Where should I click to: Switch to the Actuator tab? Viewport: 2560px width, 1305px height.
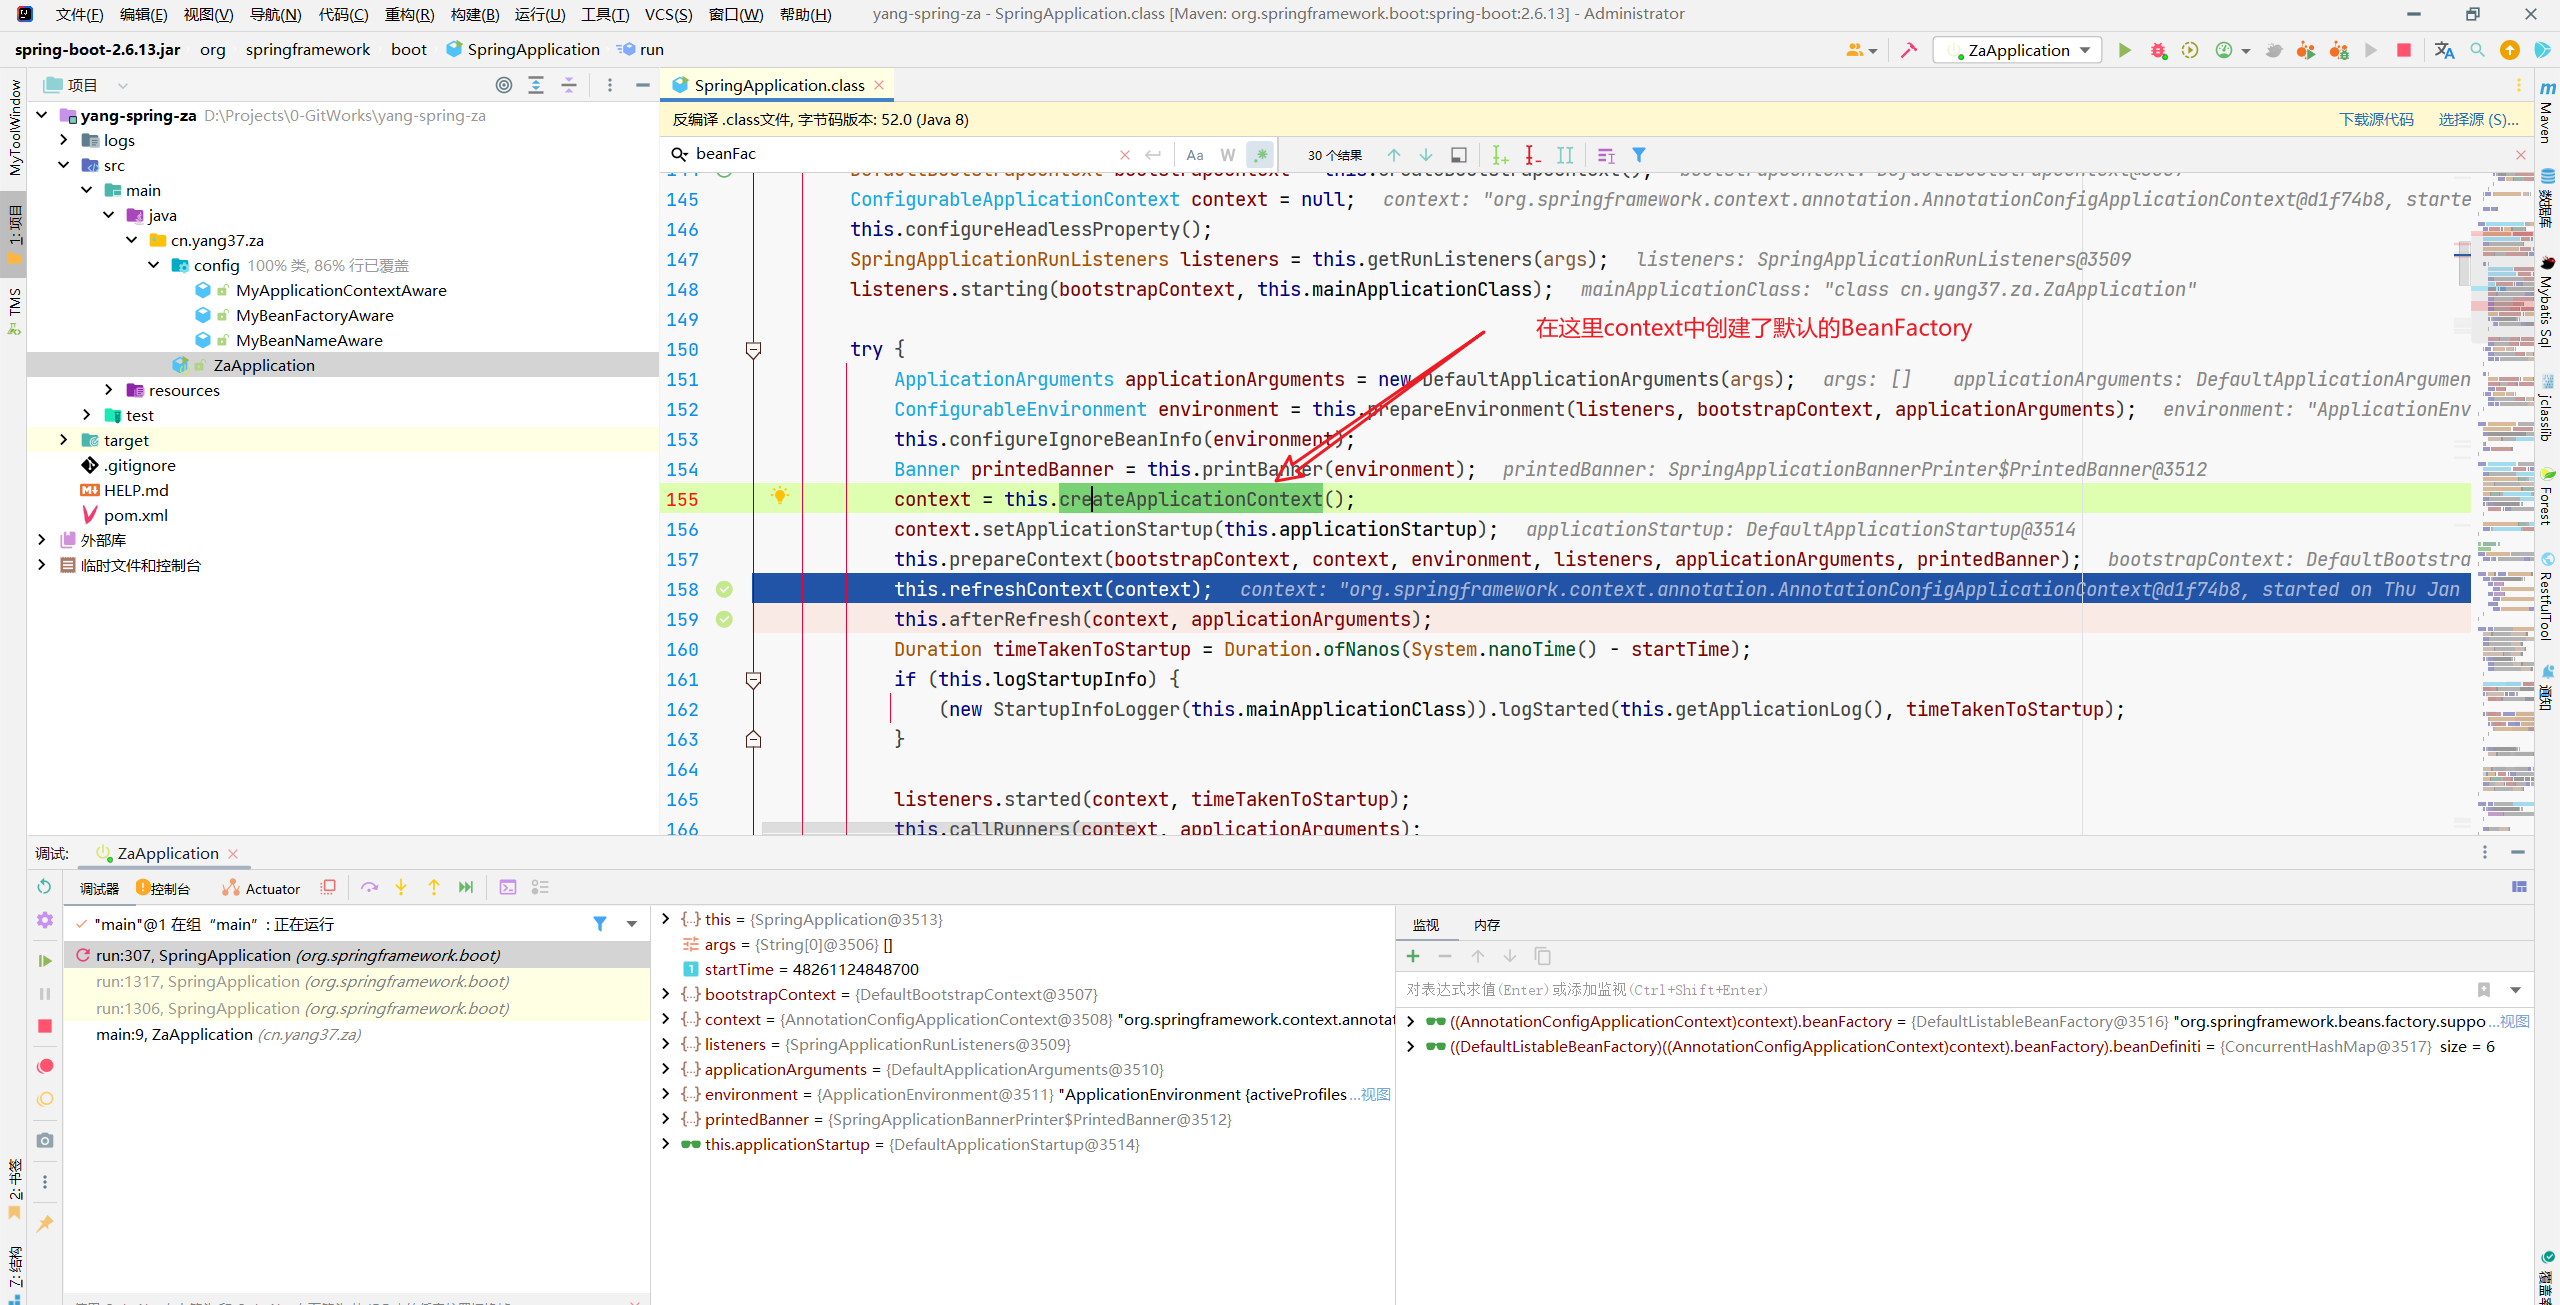[x=262, y=888]
